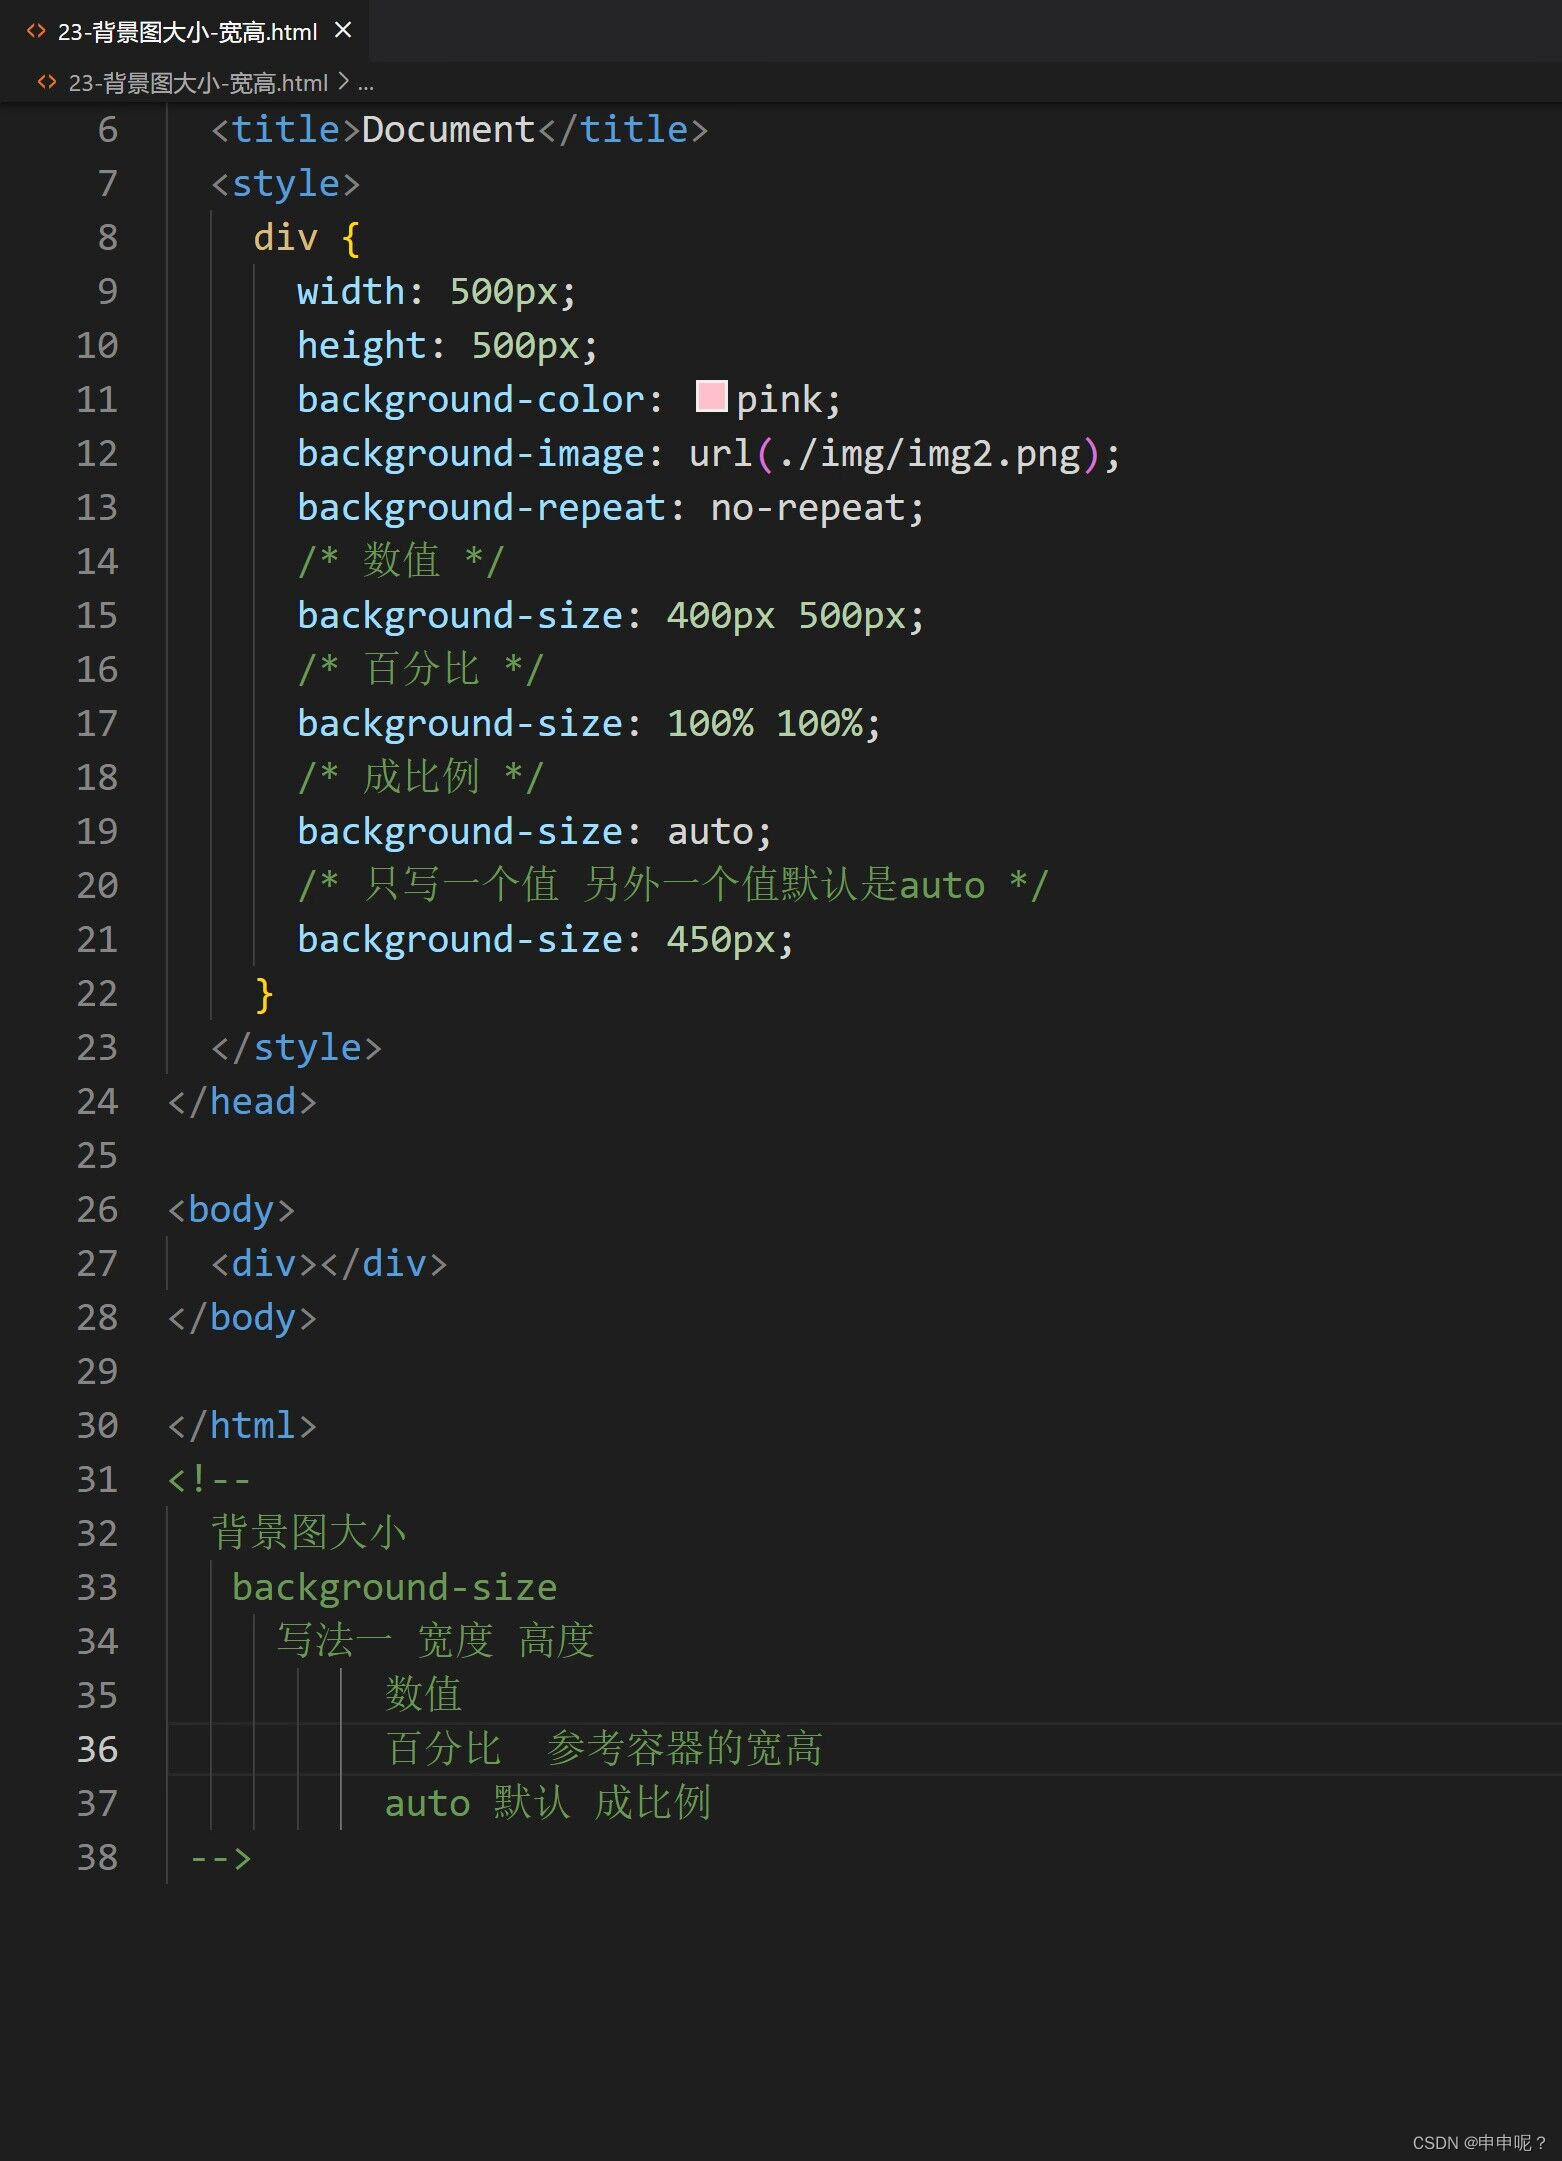Click the closing </head> tag

pos(242,1102)
